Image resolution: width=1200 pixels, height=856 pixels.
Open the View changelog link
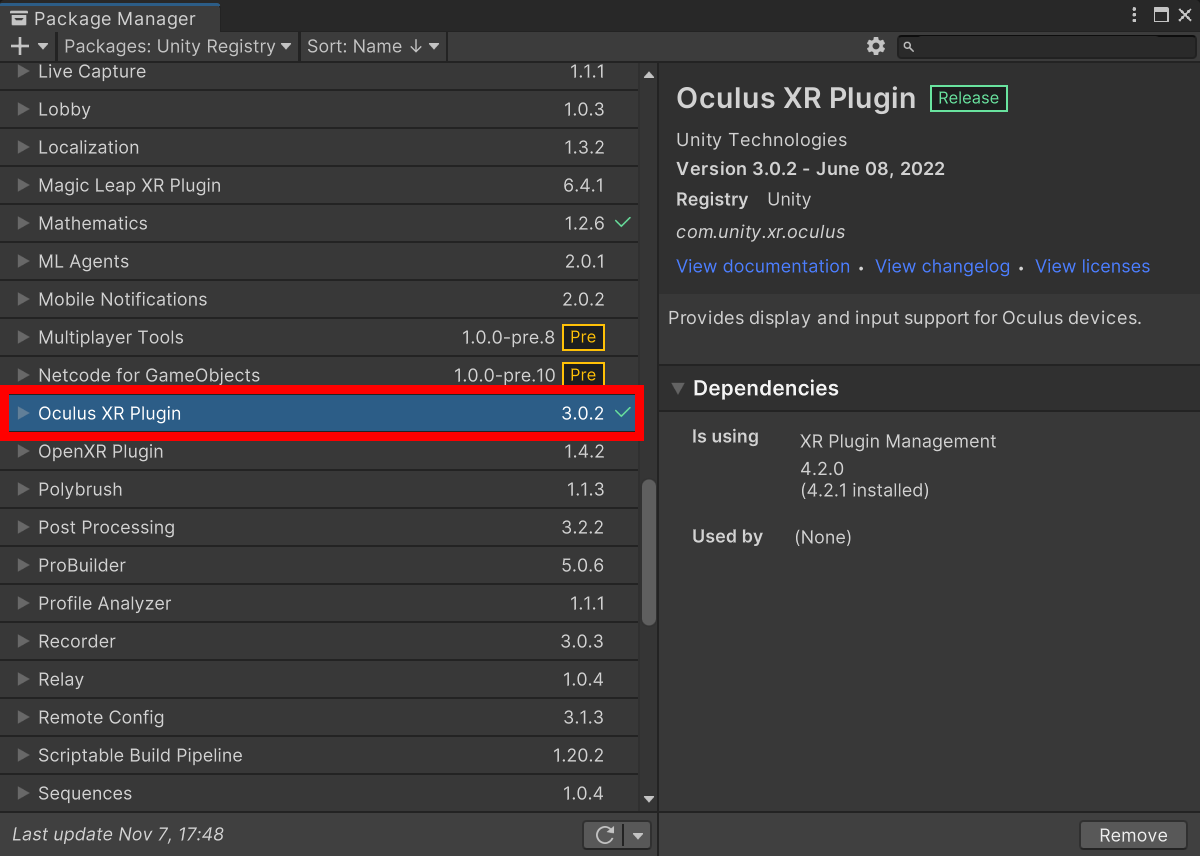tap(942, 266)
